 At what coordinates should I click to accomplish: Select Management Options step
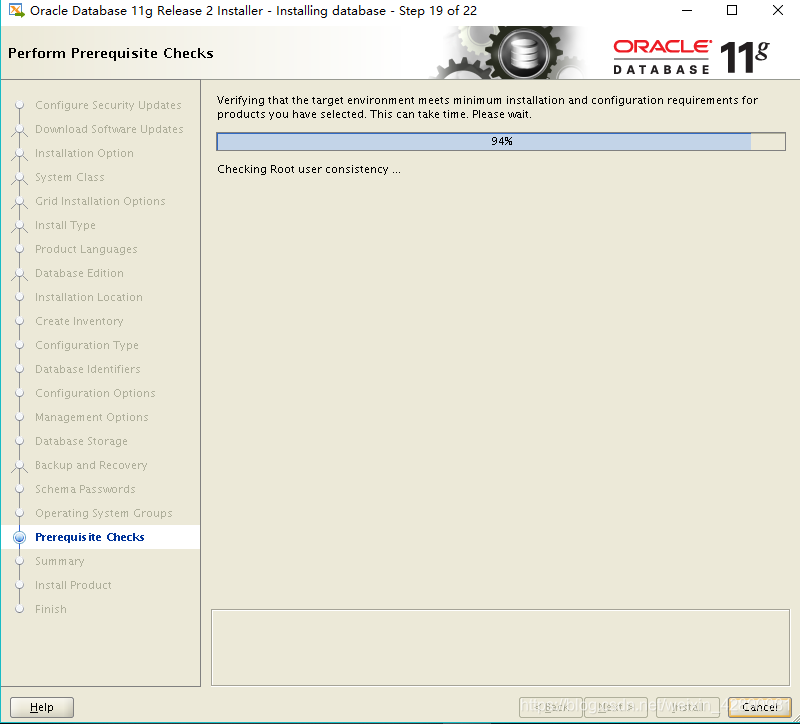click(x=92, y=417)
